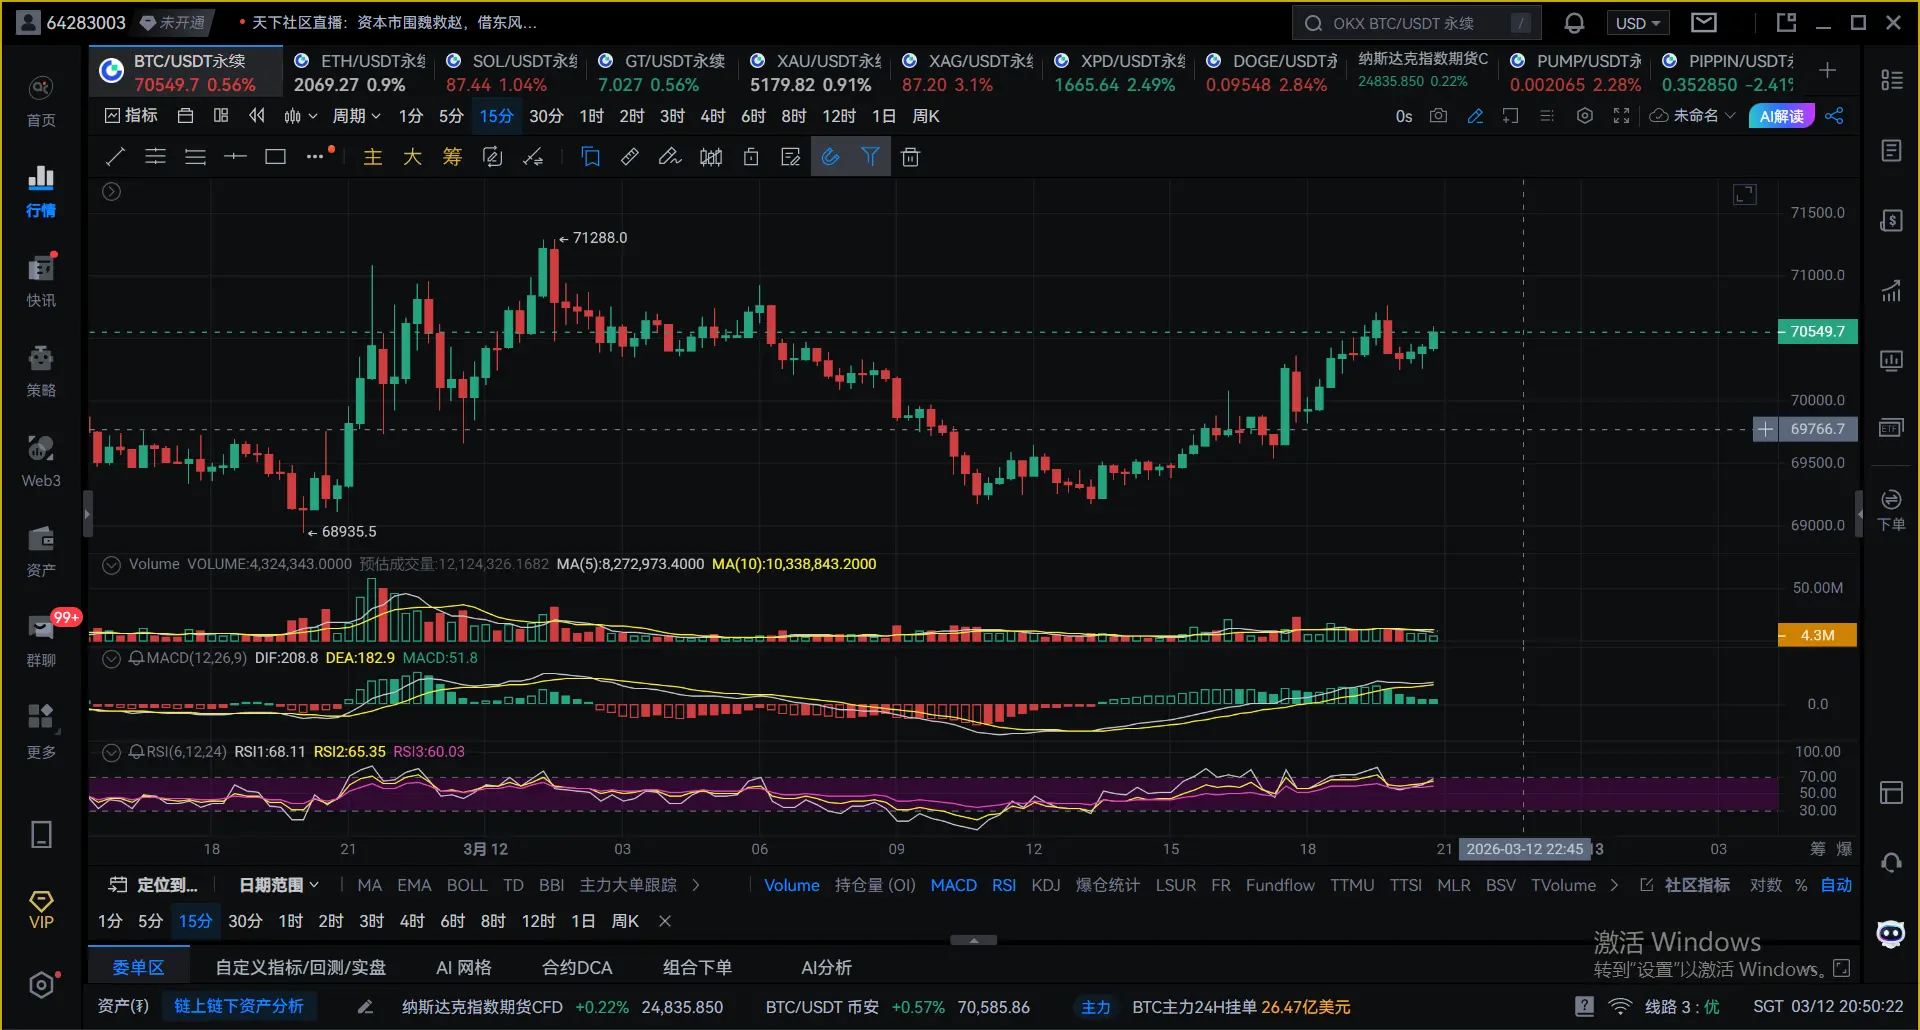Click the 70549.7 current price label
This screenshot has width=1920, height=1030.
[1818, 331]
